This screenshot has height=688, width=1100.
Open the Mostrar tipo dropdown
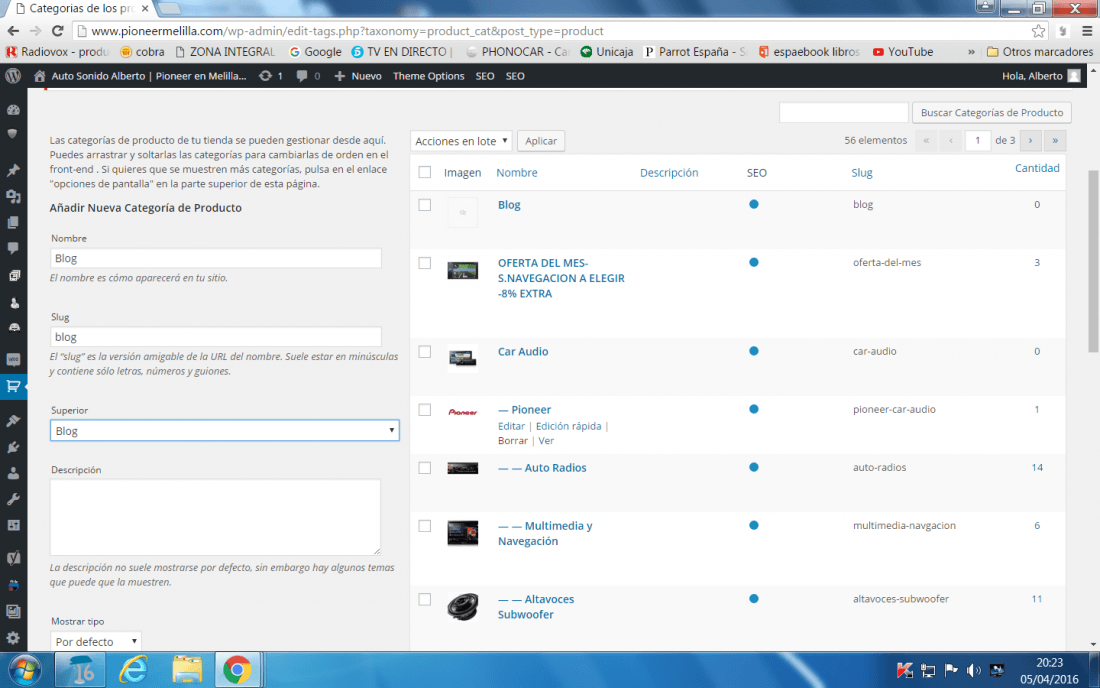pyautogui.click(x=95, y=641)
